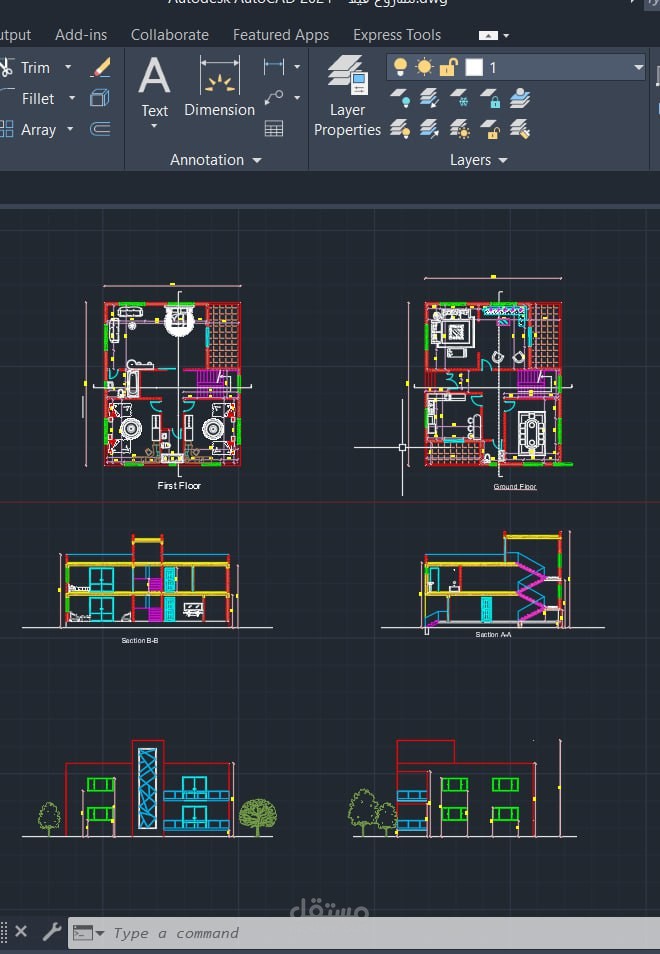Image resolution: width=660 pixels, height=954 pixels.
Task: Open the Featured Apps ribbon tab
Action: pyautogui.click(x=281, y=35)
